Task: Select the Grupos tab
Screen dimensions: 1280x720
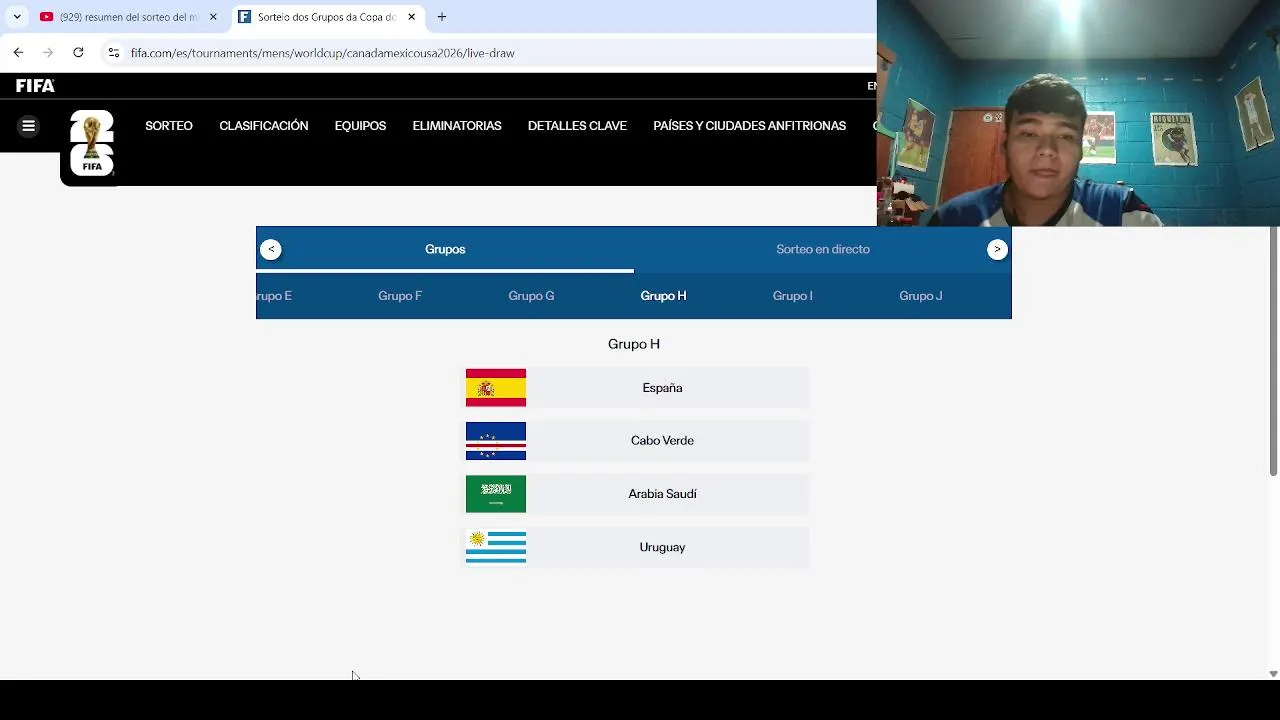Action: 445,249
